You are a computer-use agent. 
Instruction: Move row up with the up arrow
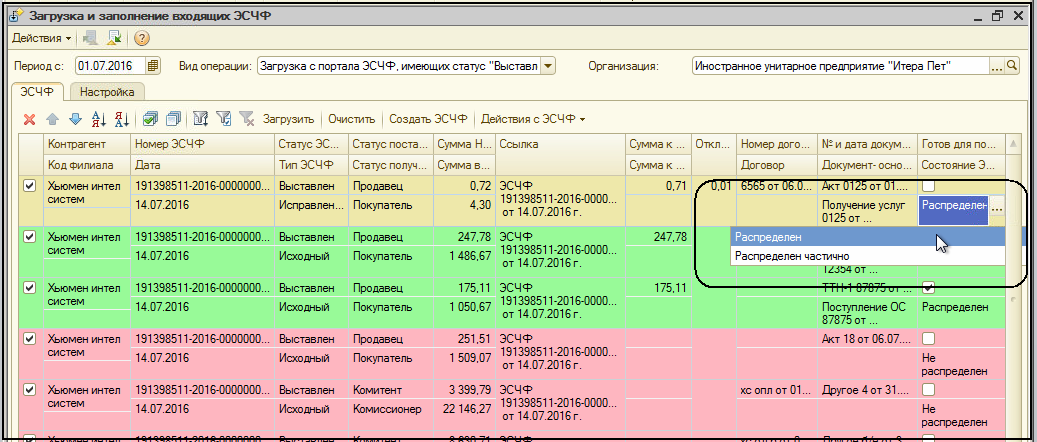coord(52,119)
